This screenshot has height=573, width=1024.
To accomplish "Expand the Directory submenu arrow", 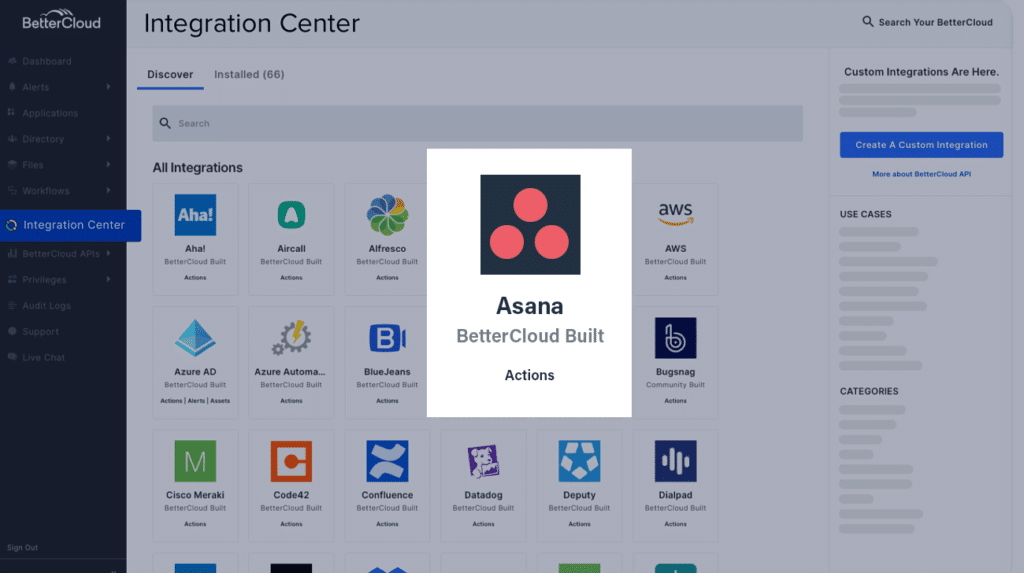I will (x=108, y=139).
